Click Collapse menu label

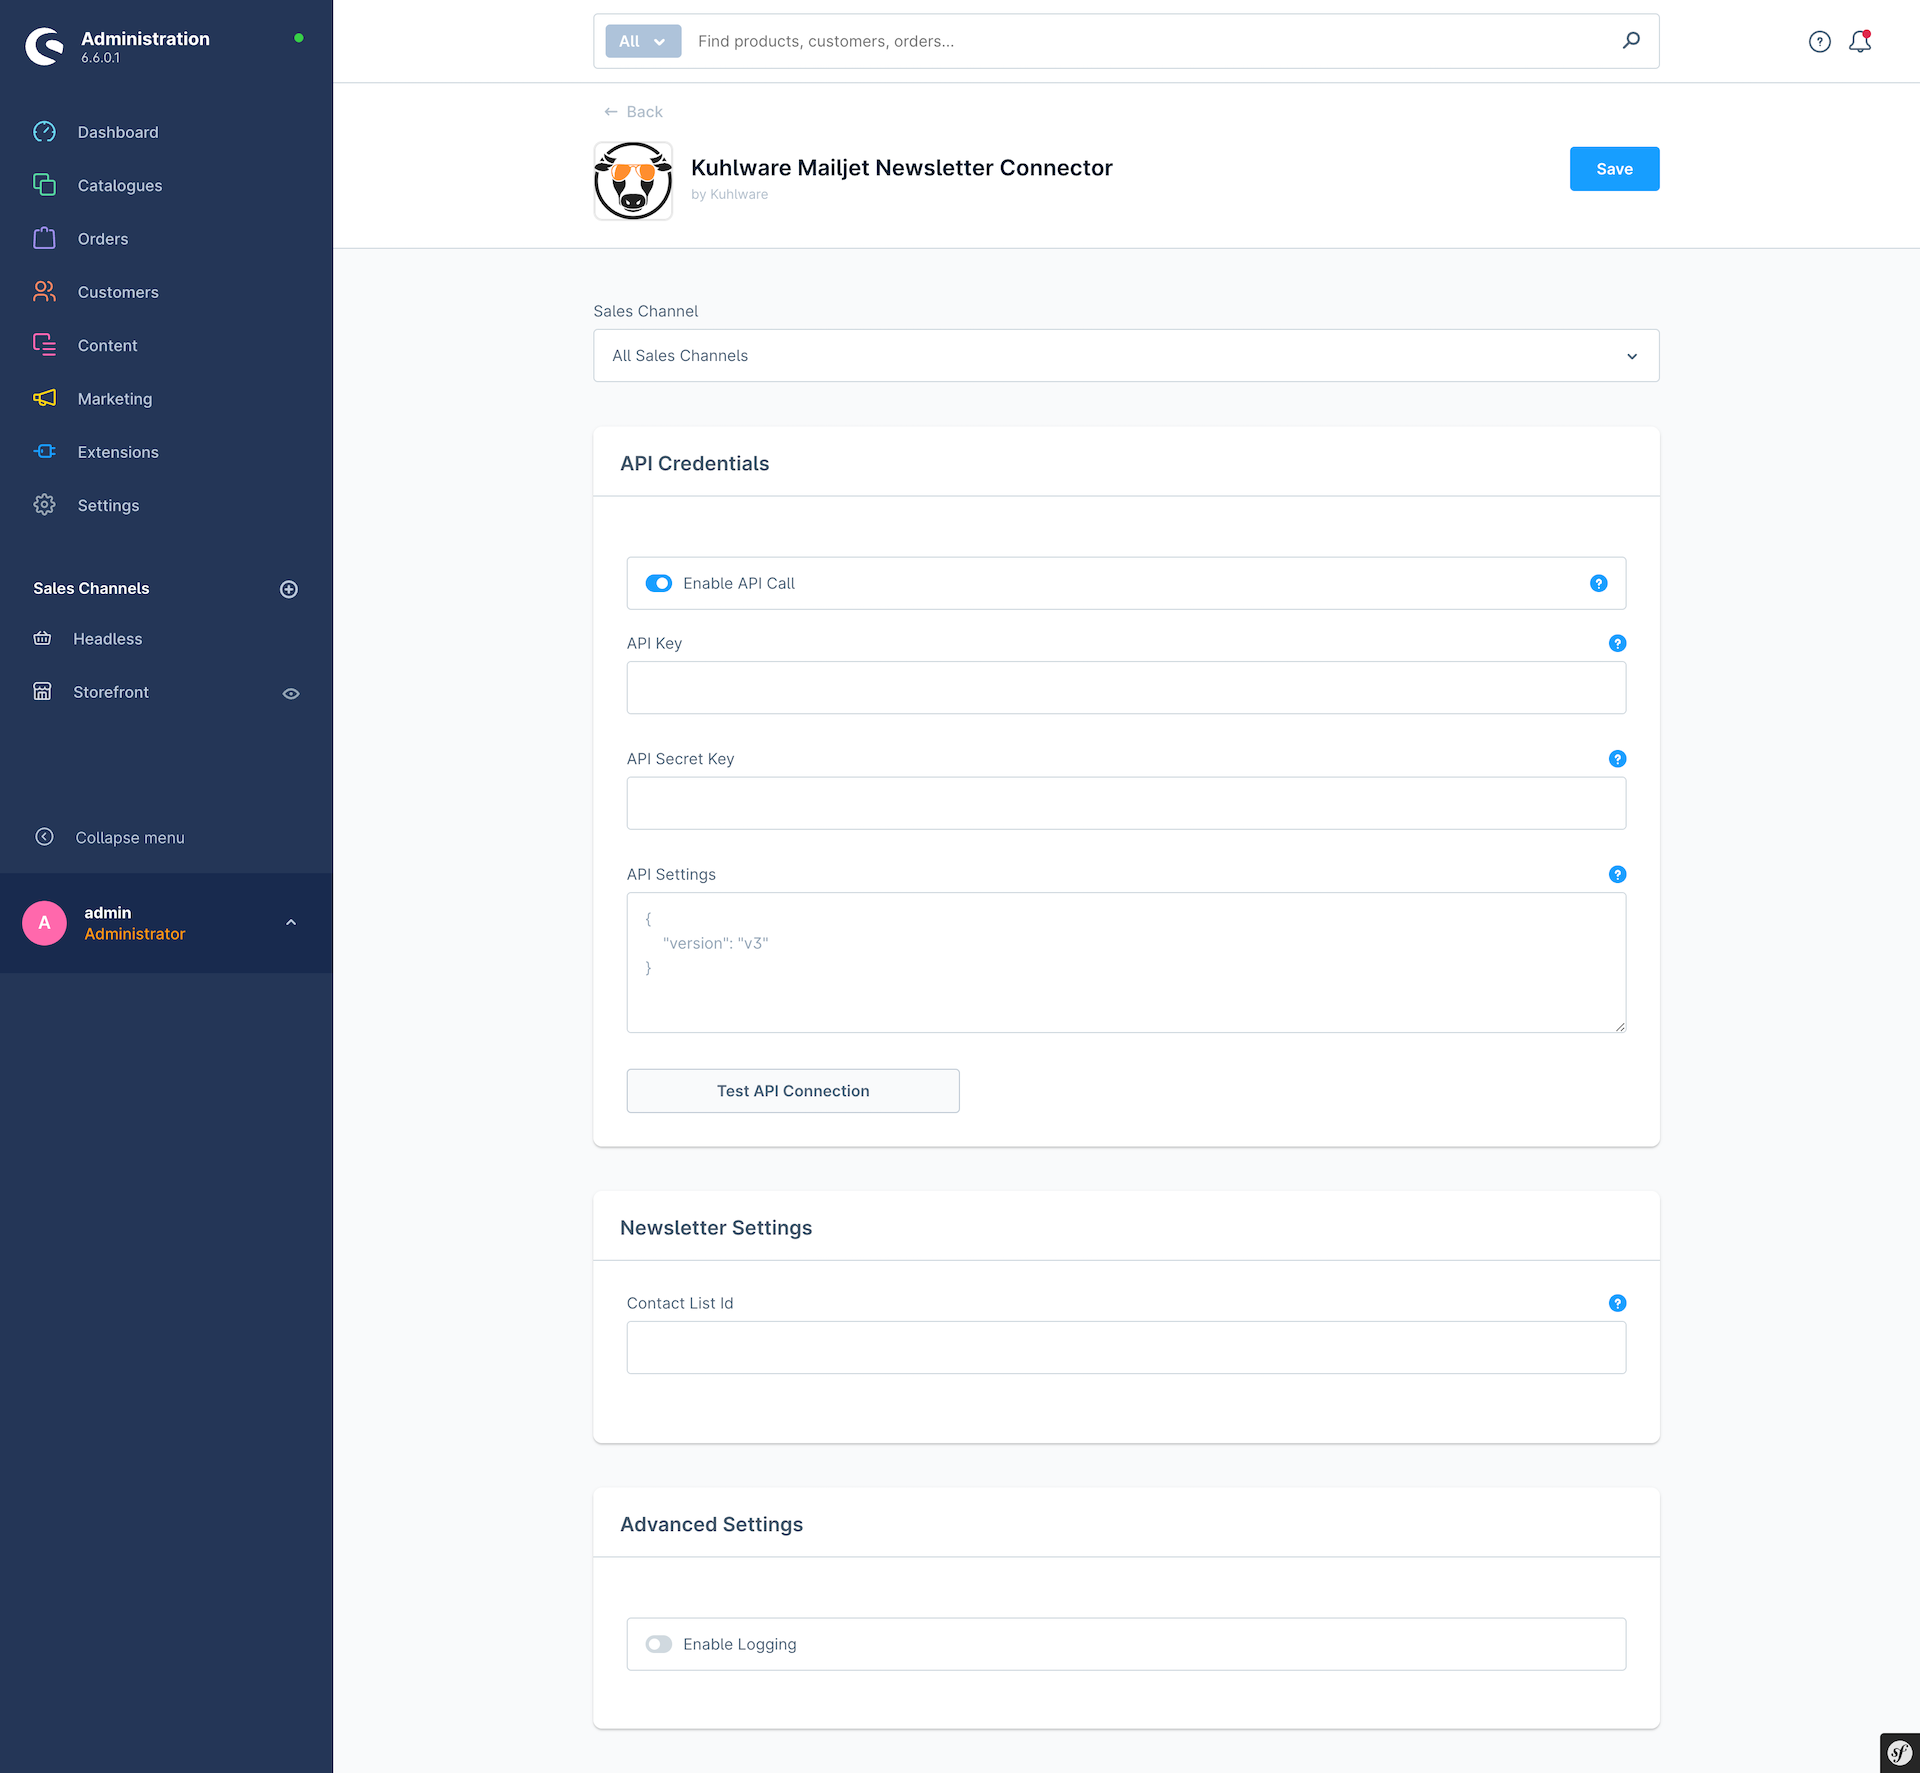(130, 838)
